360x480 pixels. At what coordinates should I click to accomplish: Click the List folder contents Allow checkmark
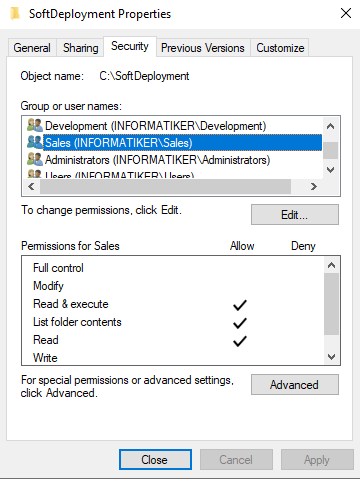(x=240, y=323)
